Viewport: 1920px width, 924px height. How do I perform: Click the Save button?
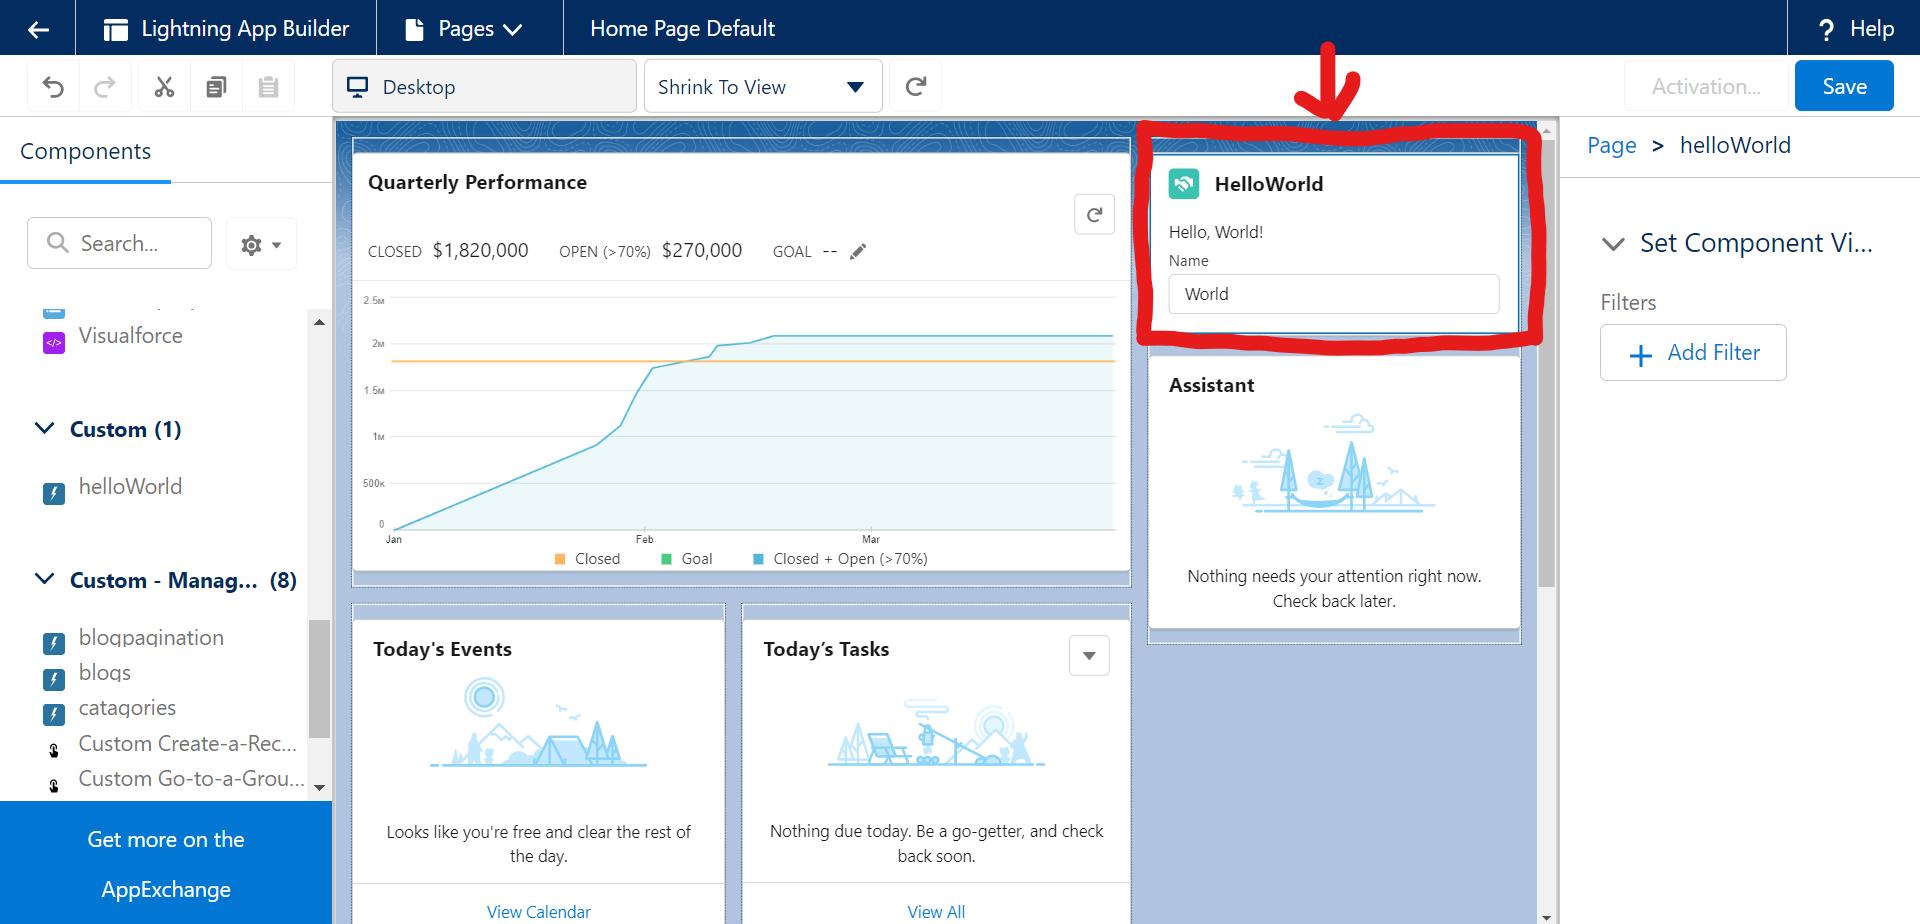click(1844, 86)
